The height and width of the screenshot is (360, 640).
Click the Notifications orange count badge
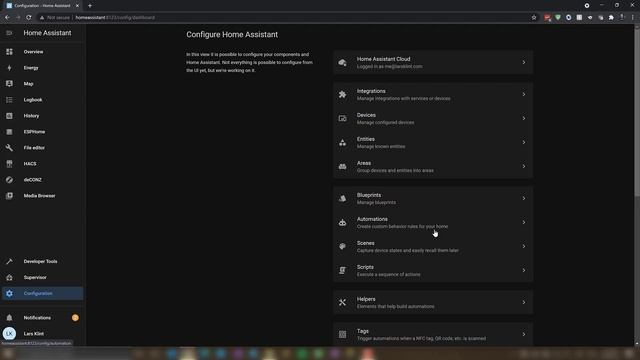click(75, 318)
